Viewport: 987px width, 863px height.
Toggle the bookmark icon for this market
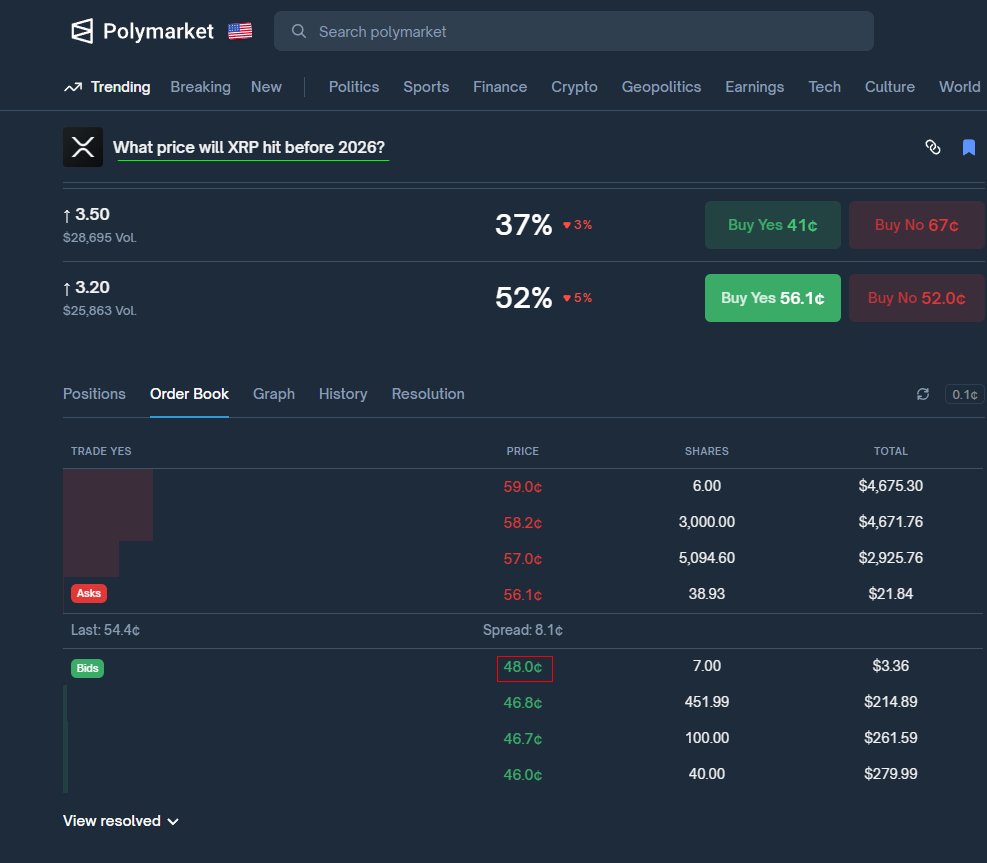968,148
